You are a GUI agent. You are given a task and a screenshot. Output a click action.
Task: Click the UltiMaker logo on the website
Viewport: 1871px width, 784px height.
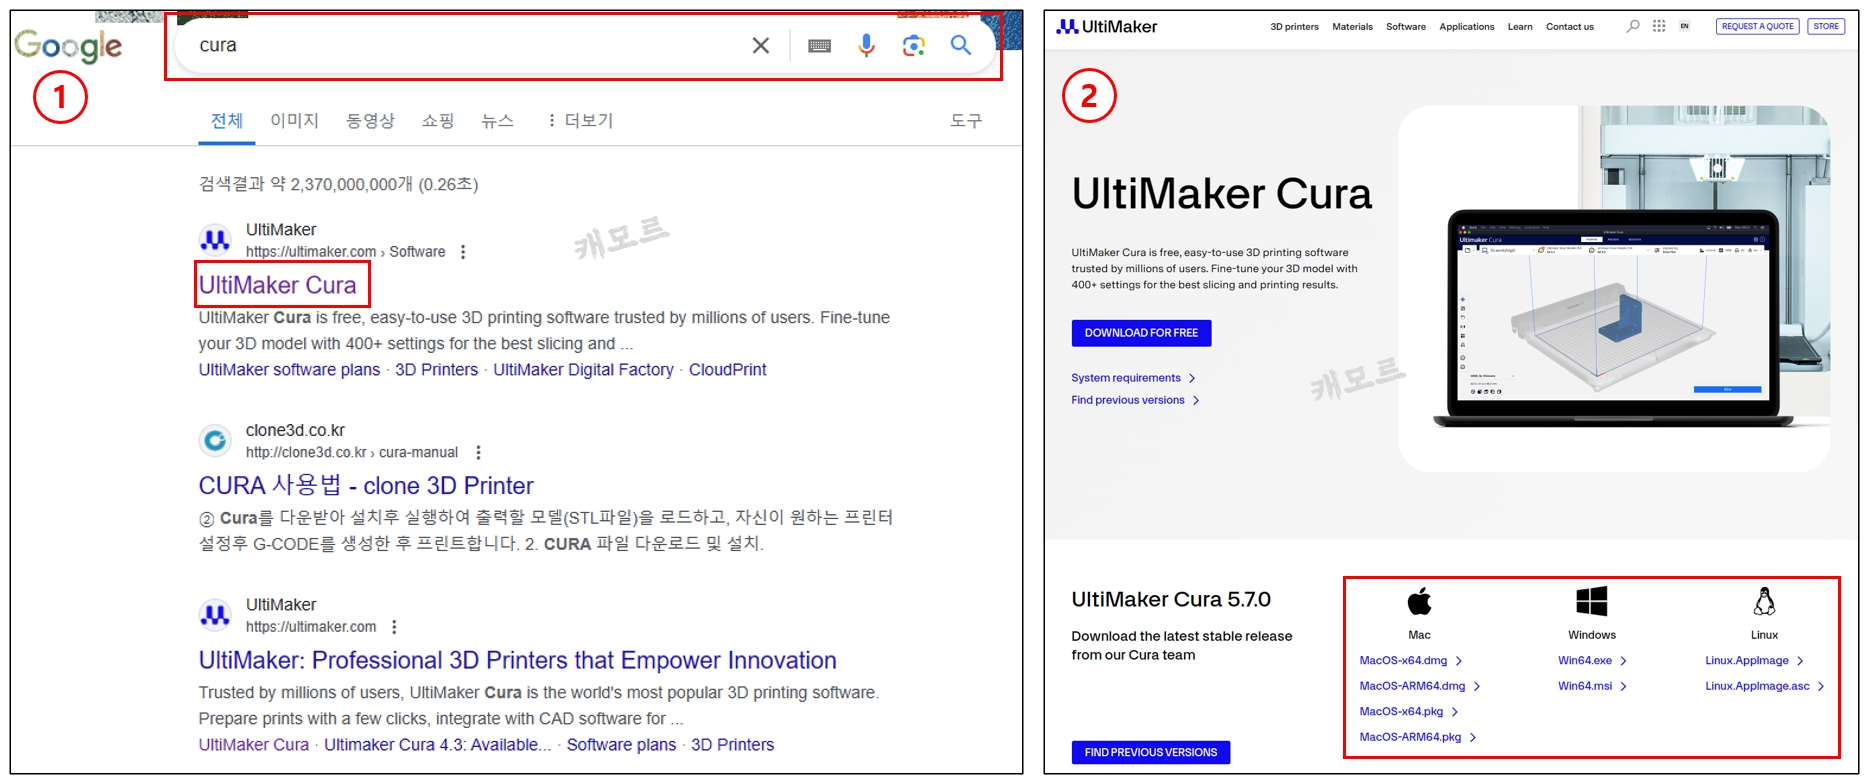pos(1107,27)
